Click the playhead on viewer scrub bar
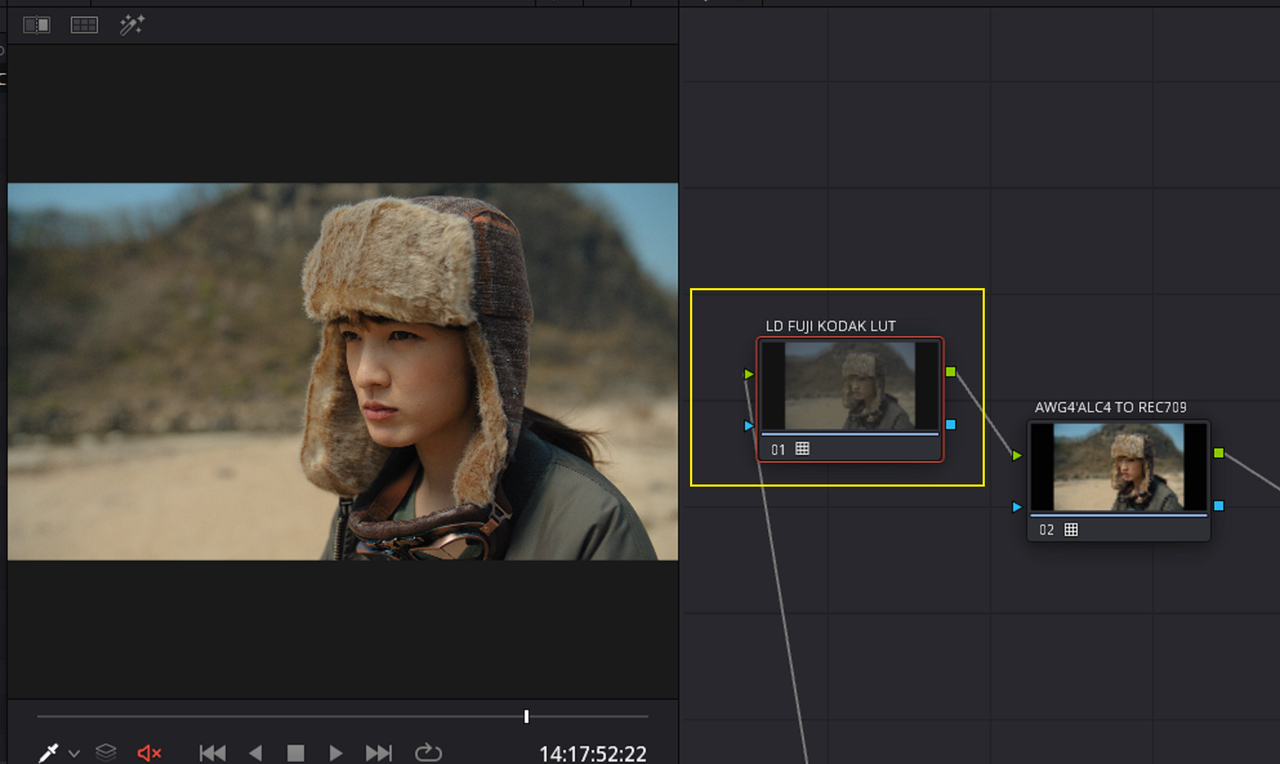Viewport: 1280px width, 764px height. (526, 716)
